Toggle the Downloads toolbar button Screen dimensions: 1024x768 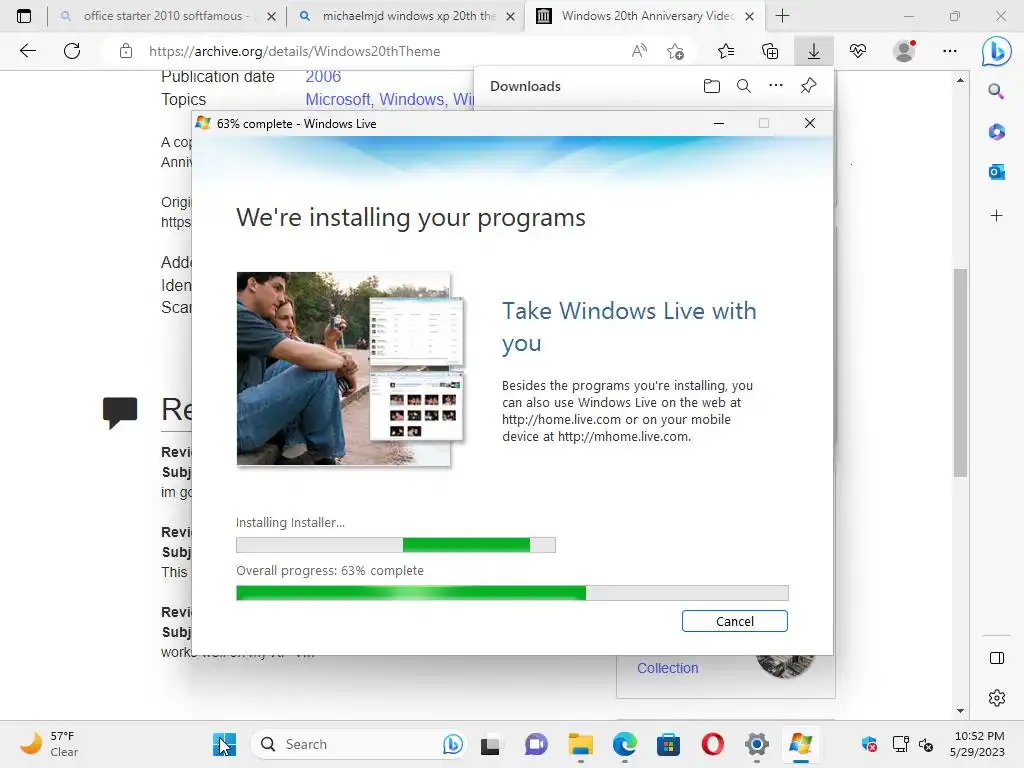click(814, 51)
